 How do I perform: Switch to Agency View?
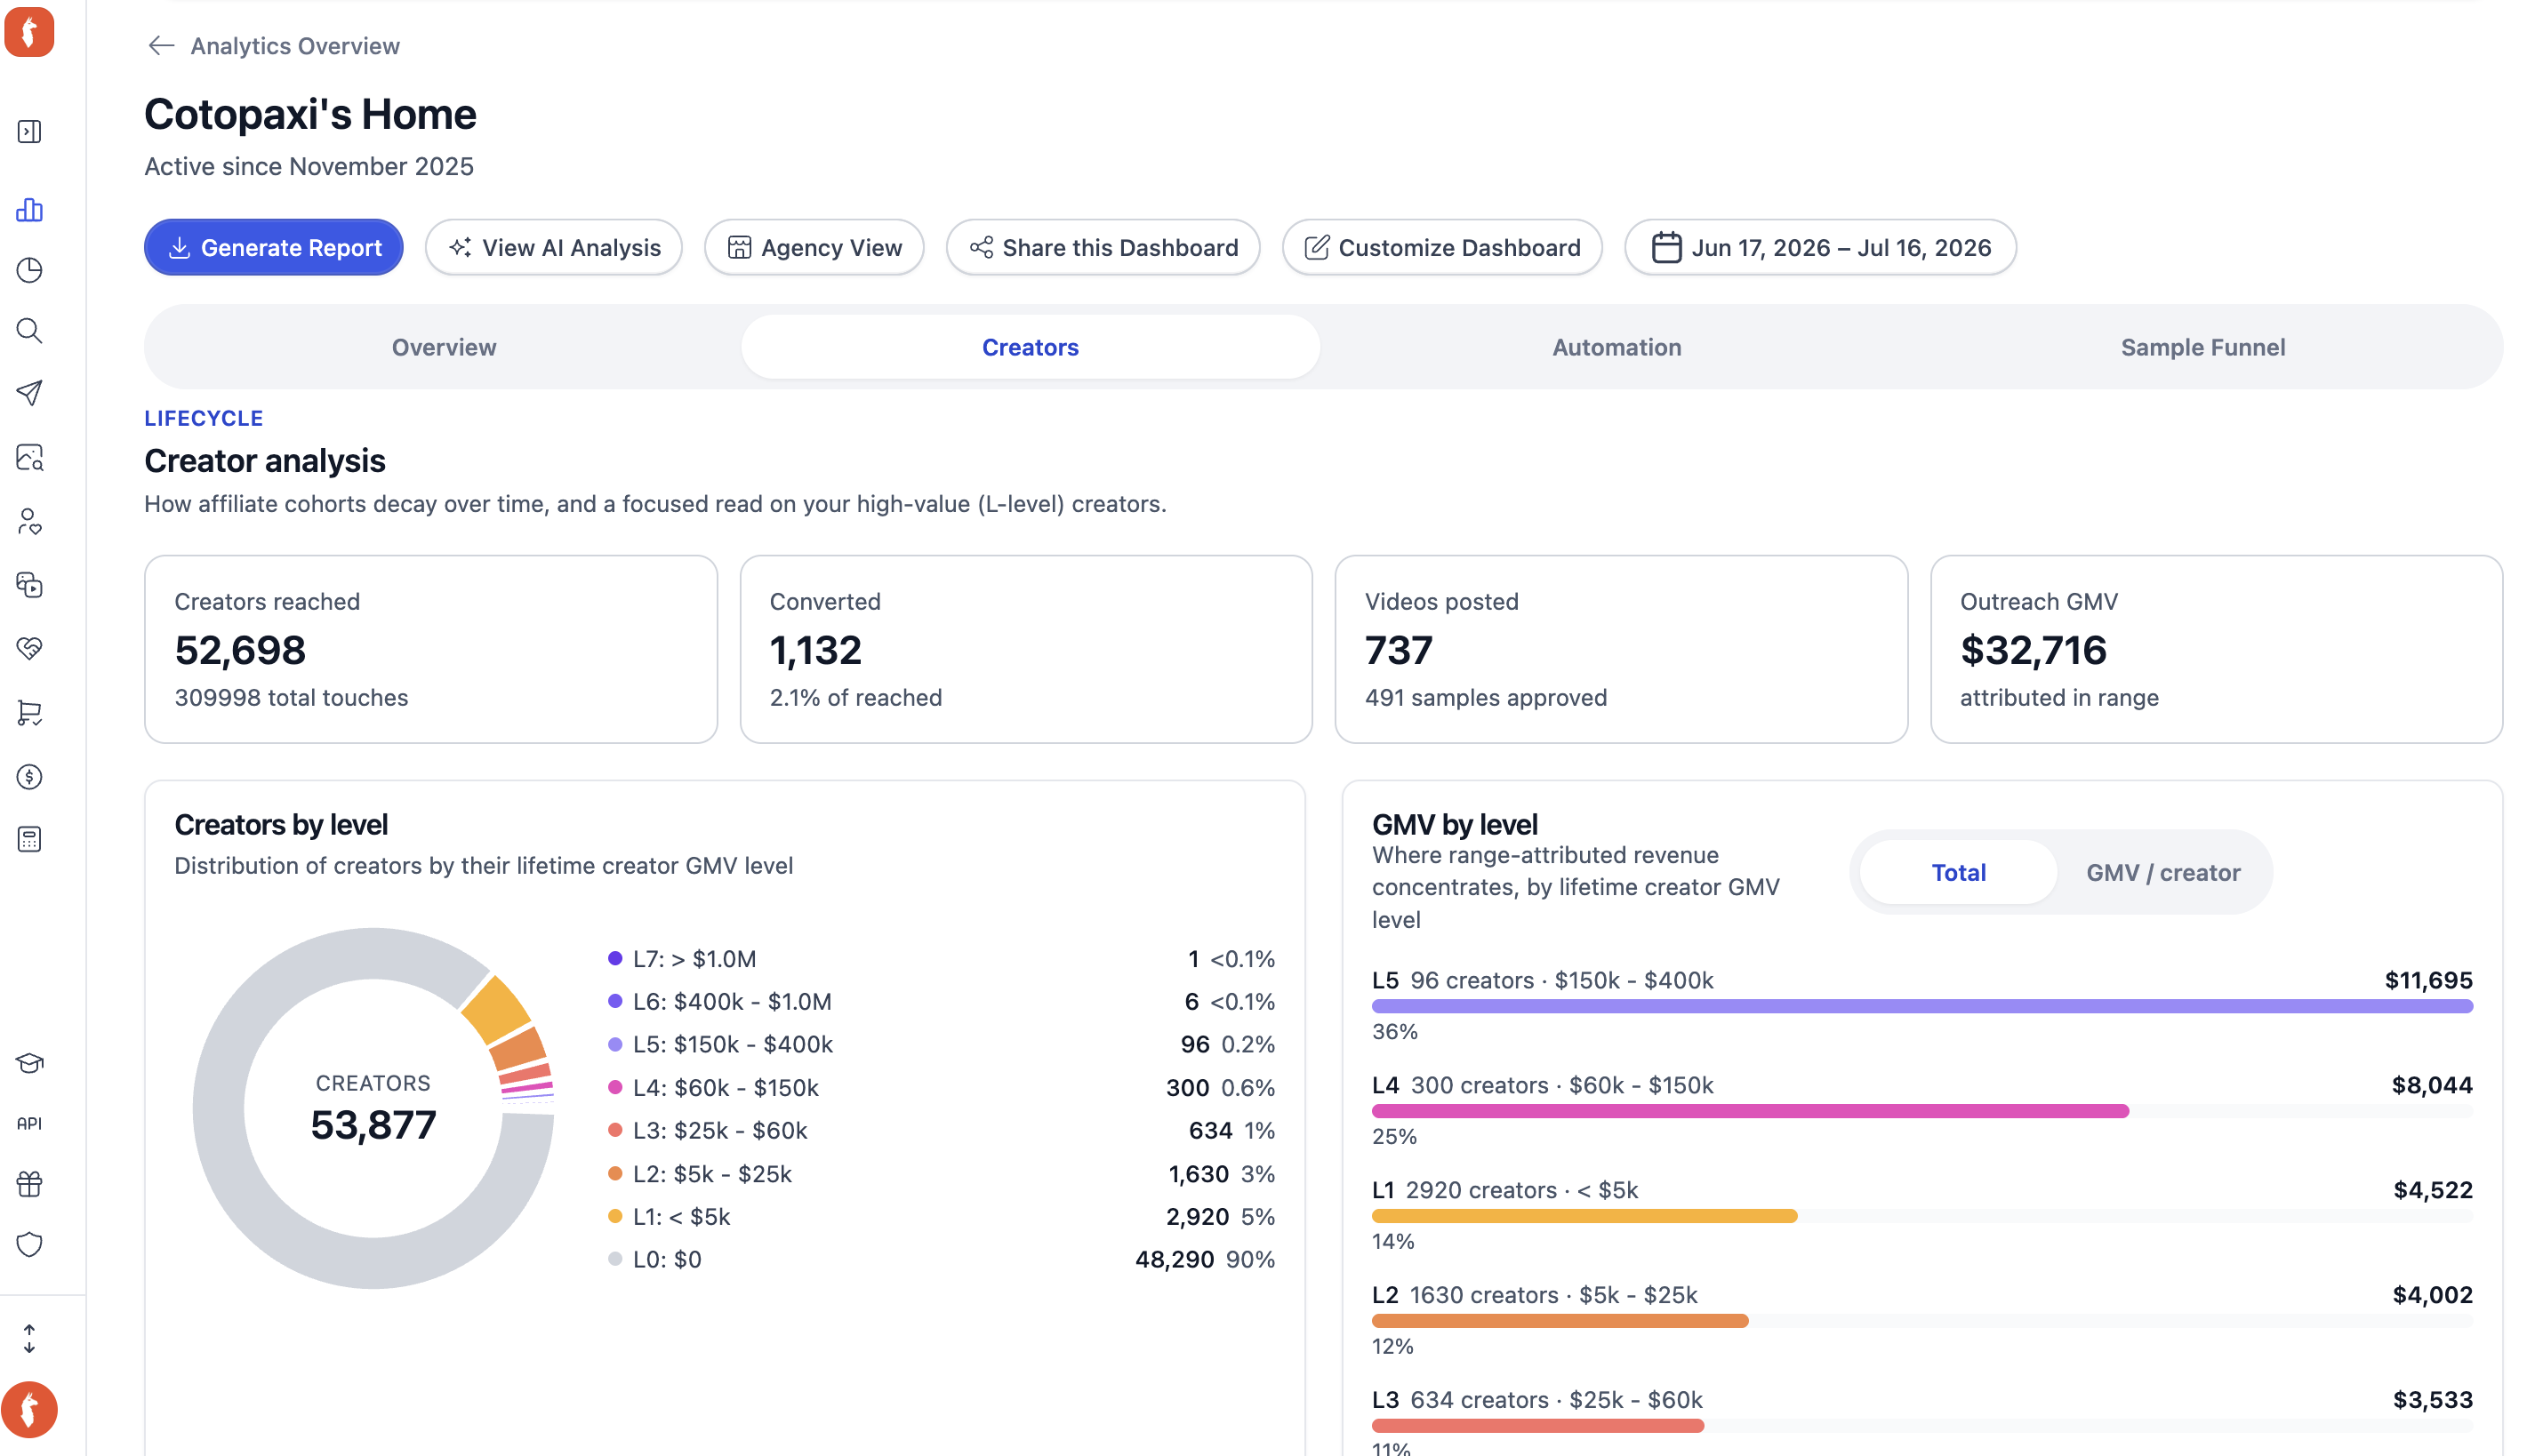pyautogui.click(x=813, y=247)
